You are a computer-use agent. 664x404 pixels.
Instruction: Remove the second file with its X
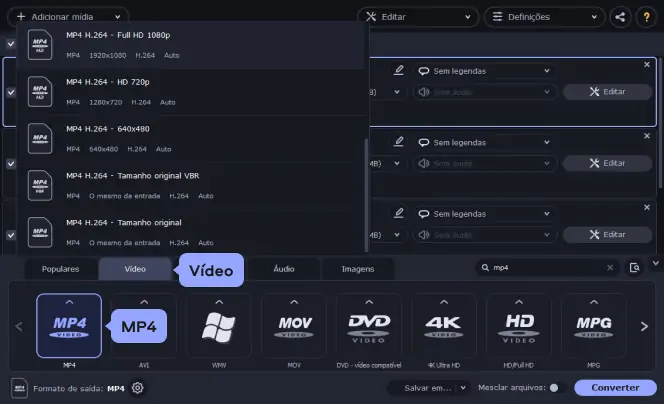647,136
